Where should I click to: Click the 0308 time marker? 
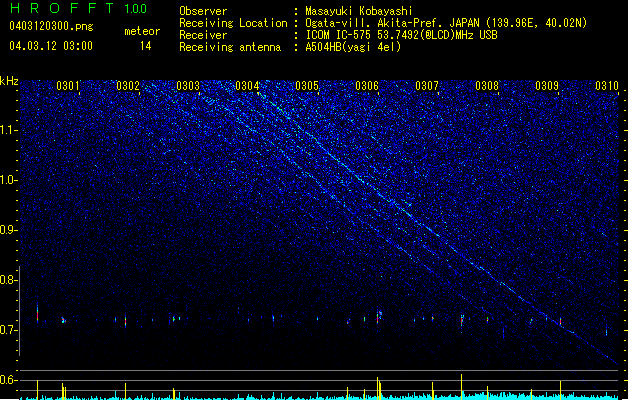pyautogui.click(x=487, y=86)
